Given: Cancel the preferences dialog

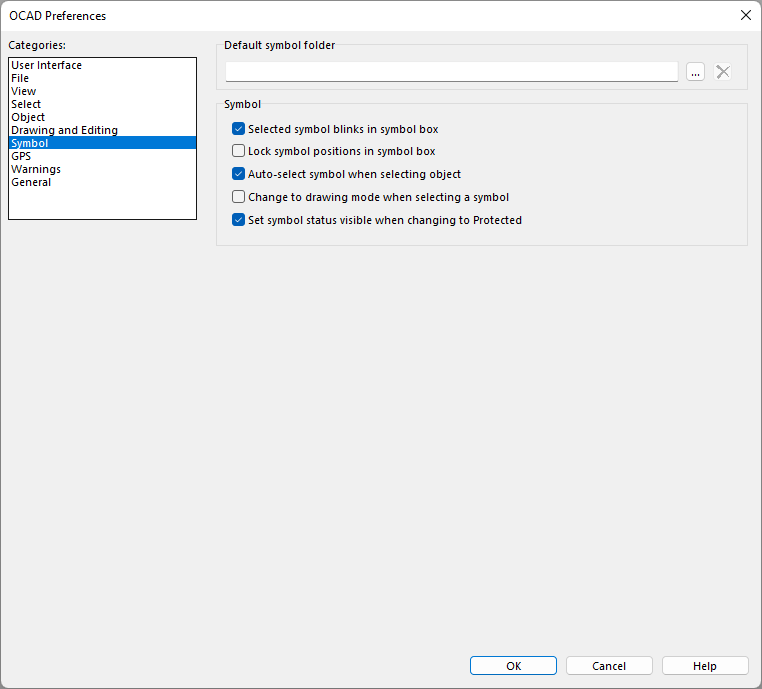Looking at the screenshot, I should tap(609, 666).
